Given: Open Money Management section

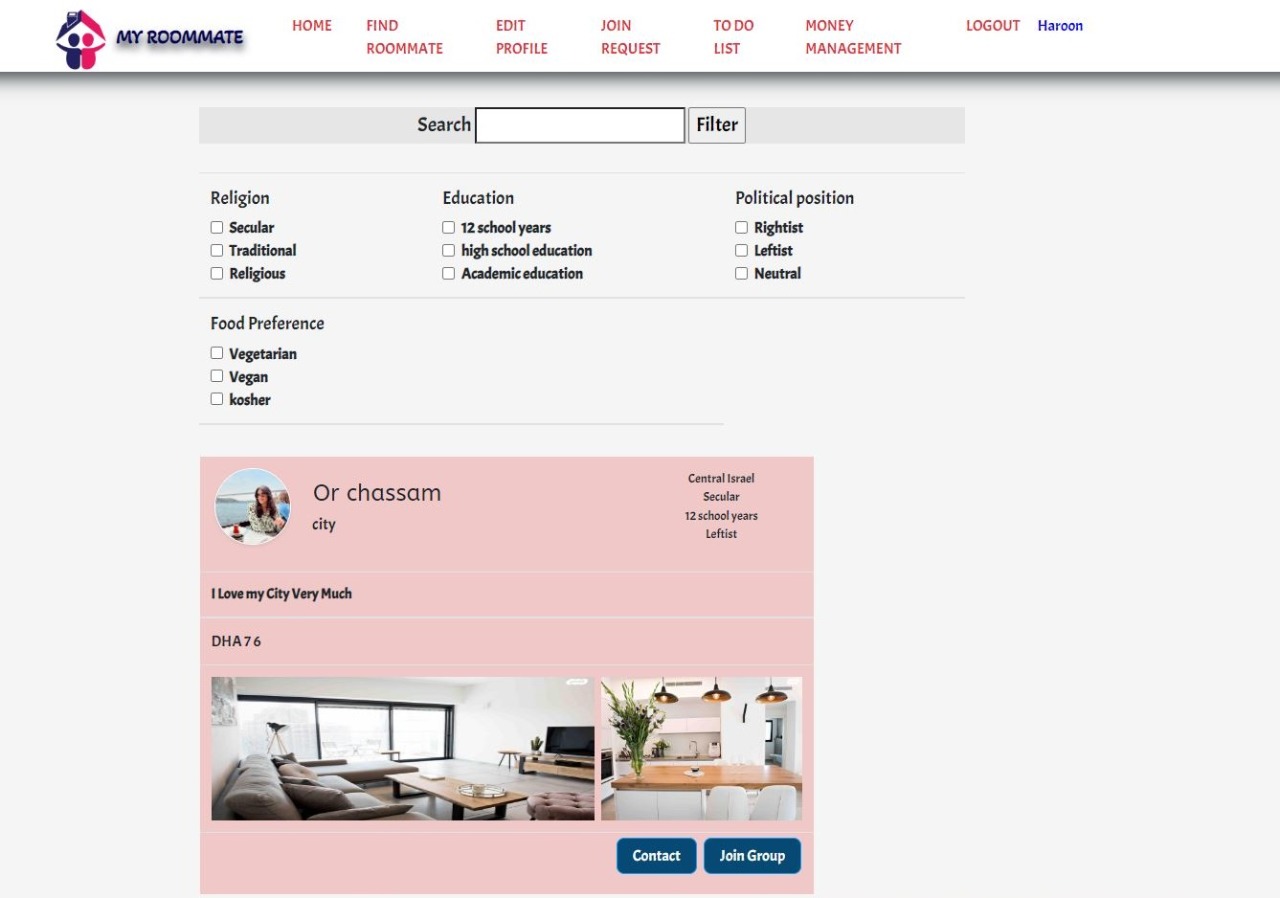Looking at the screenshot, I should (853, 37).
